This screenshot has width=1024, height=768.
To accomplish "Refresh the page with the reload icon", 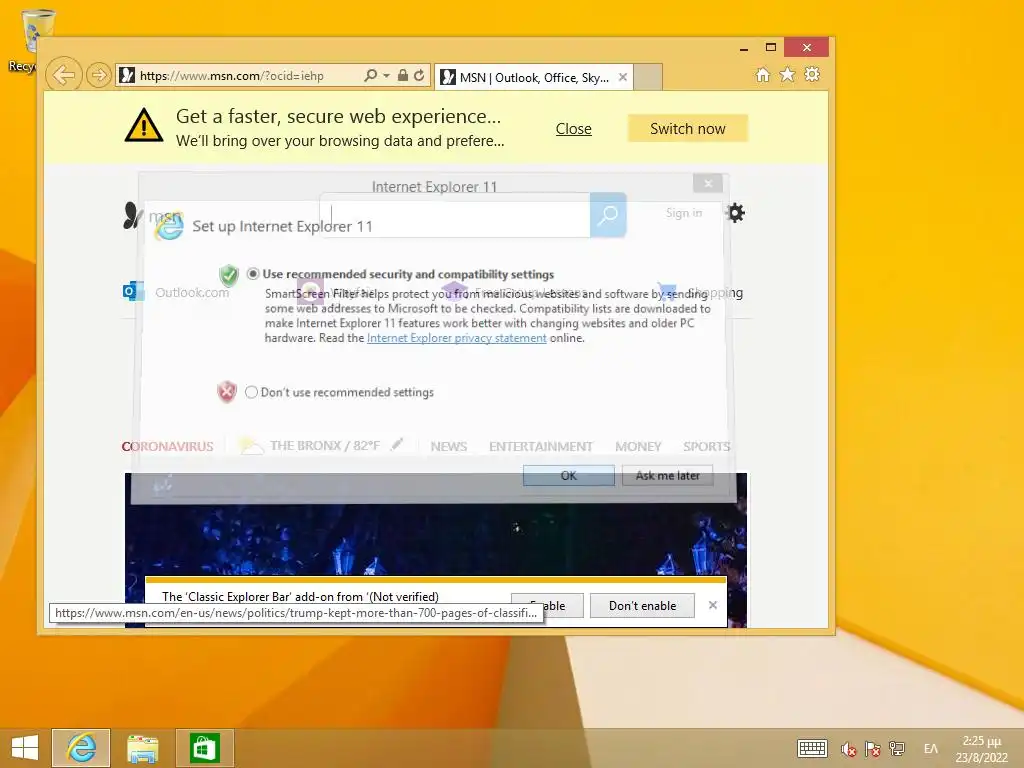I will tap(419, 76).
